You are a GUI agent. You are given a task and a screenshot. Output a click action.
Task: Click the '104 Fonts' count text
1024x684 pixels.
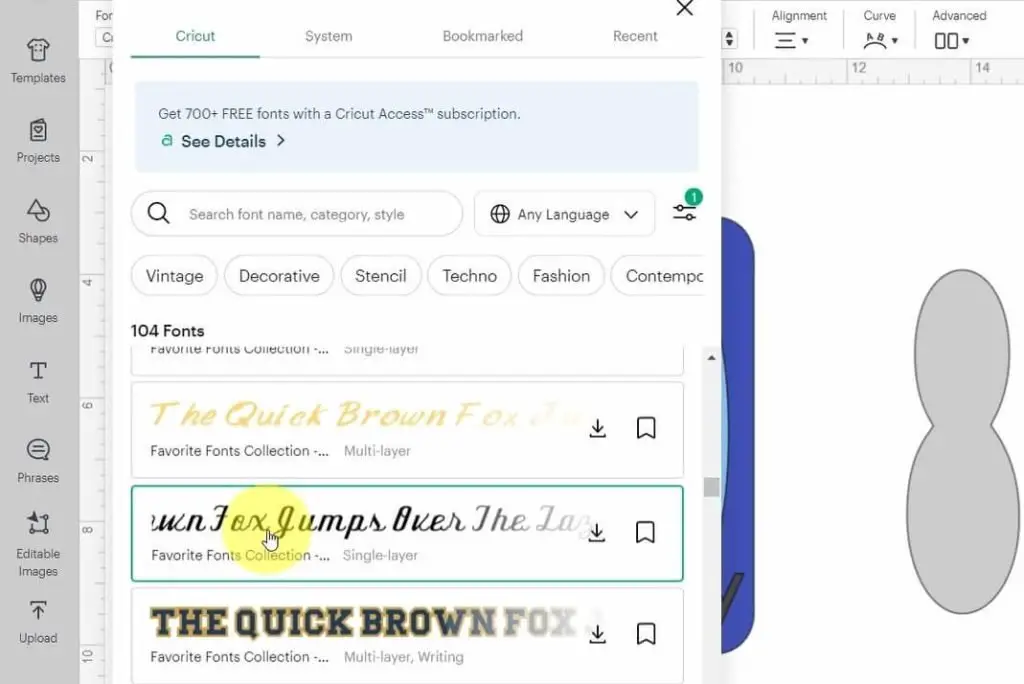tap(167, 331)
